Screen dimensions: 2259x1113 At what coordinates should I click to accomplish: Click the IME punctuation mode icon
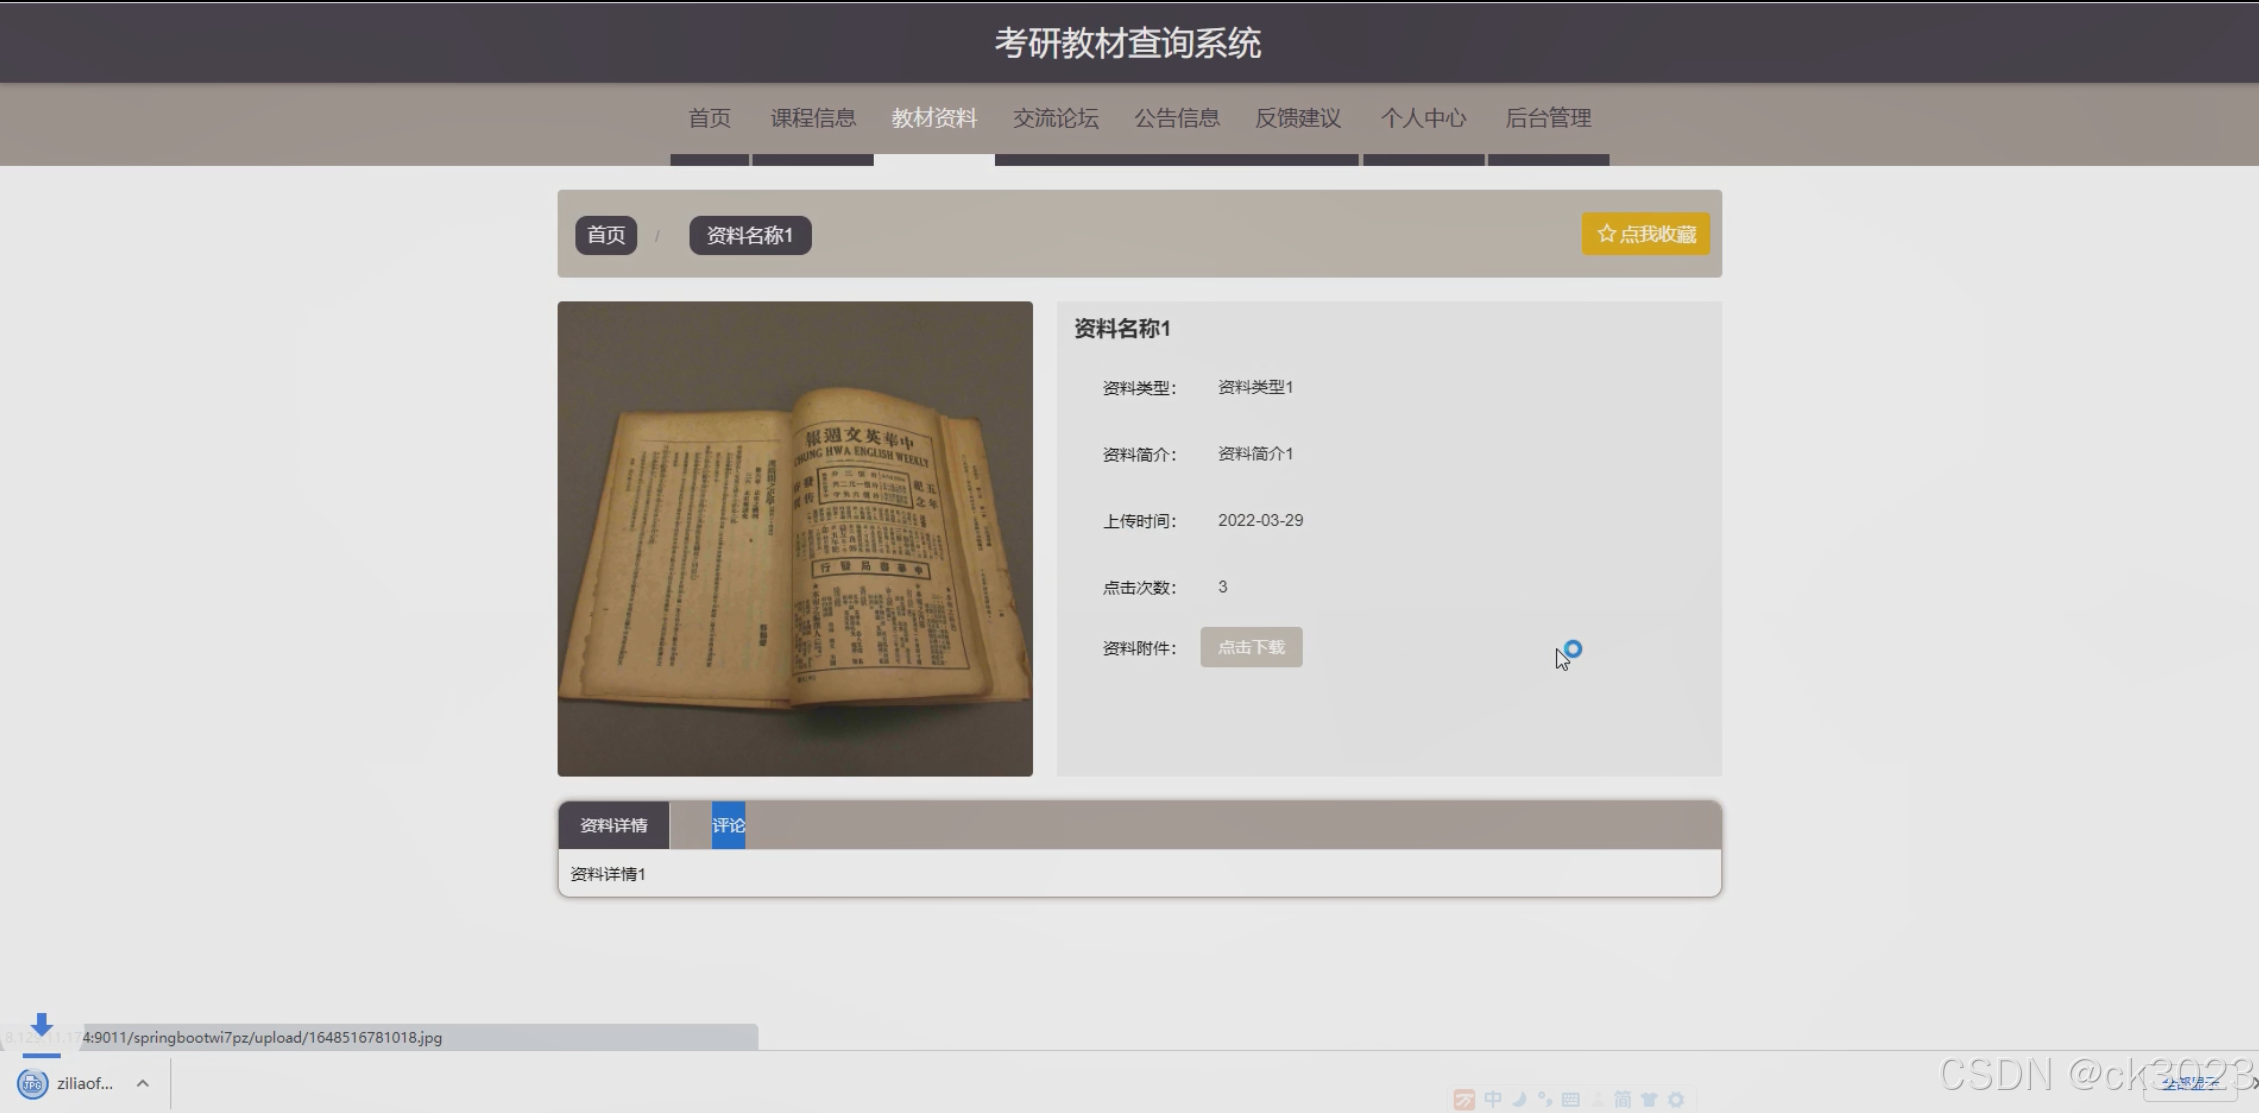(1545, 1100)
